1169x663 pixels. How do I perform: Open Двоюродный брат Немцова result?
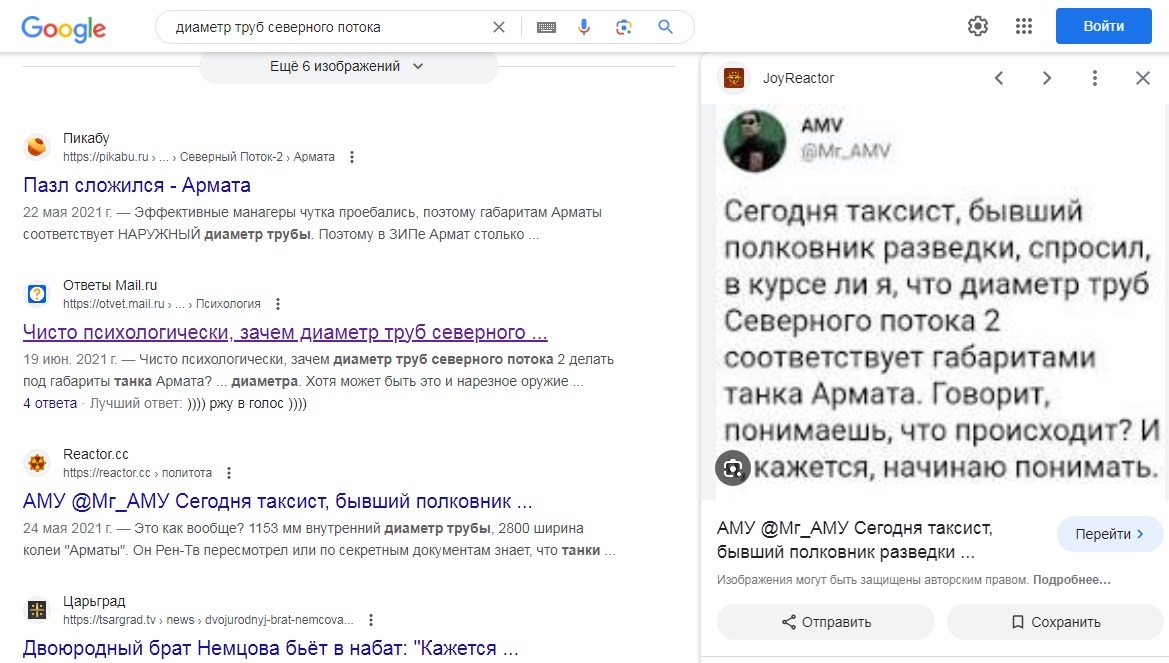coord(270,648)
